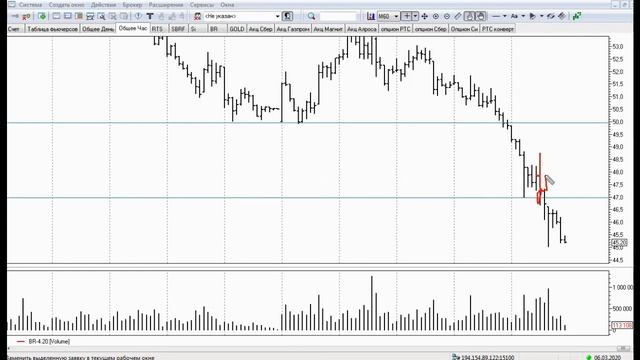Toggle the pointer cursor mode button

pyautogui.click(x=469, y=16)
